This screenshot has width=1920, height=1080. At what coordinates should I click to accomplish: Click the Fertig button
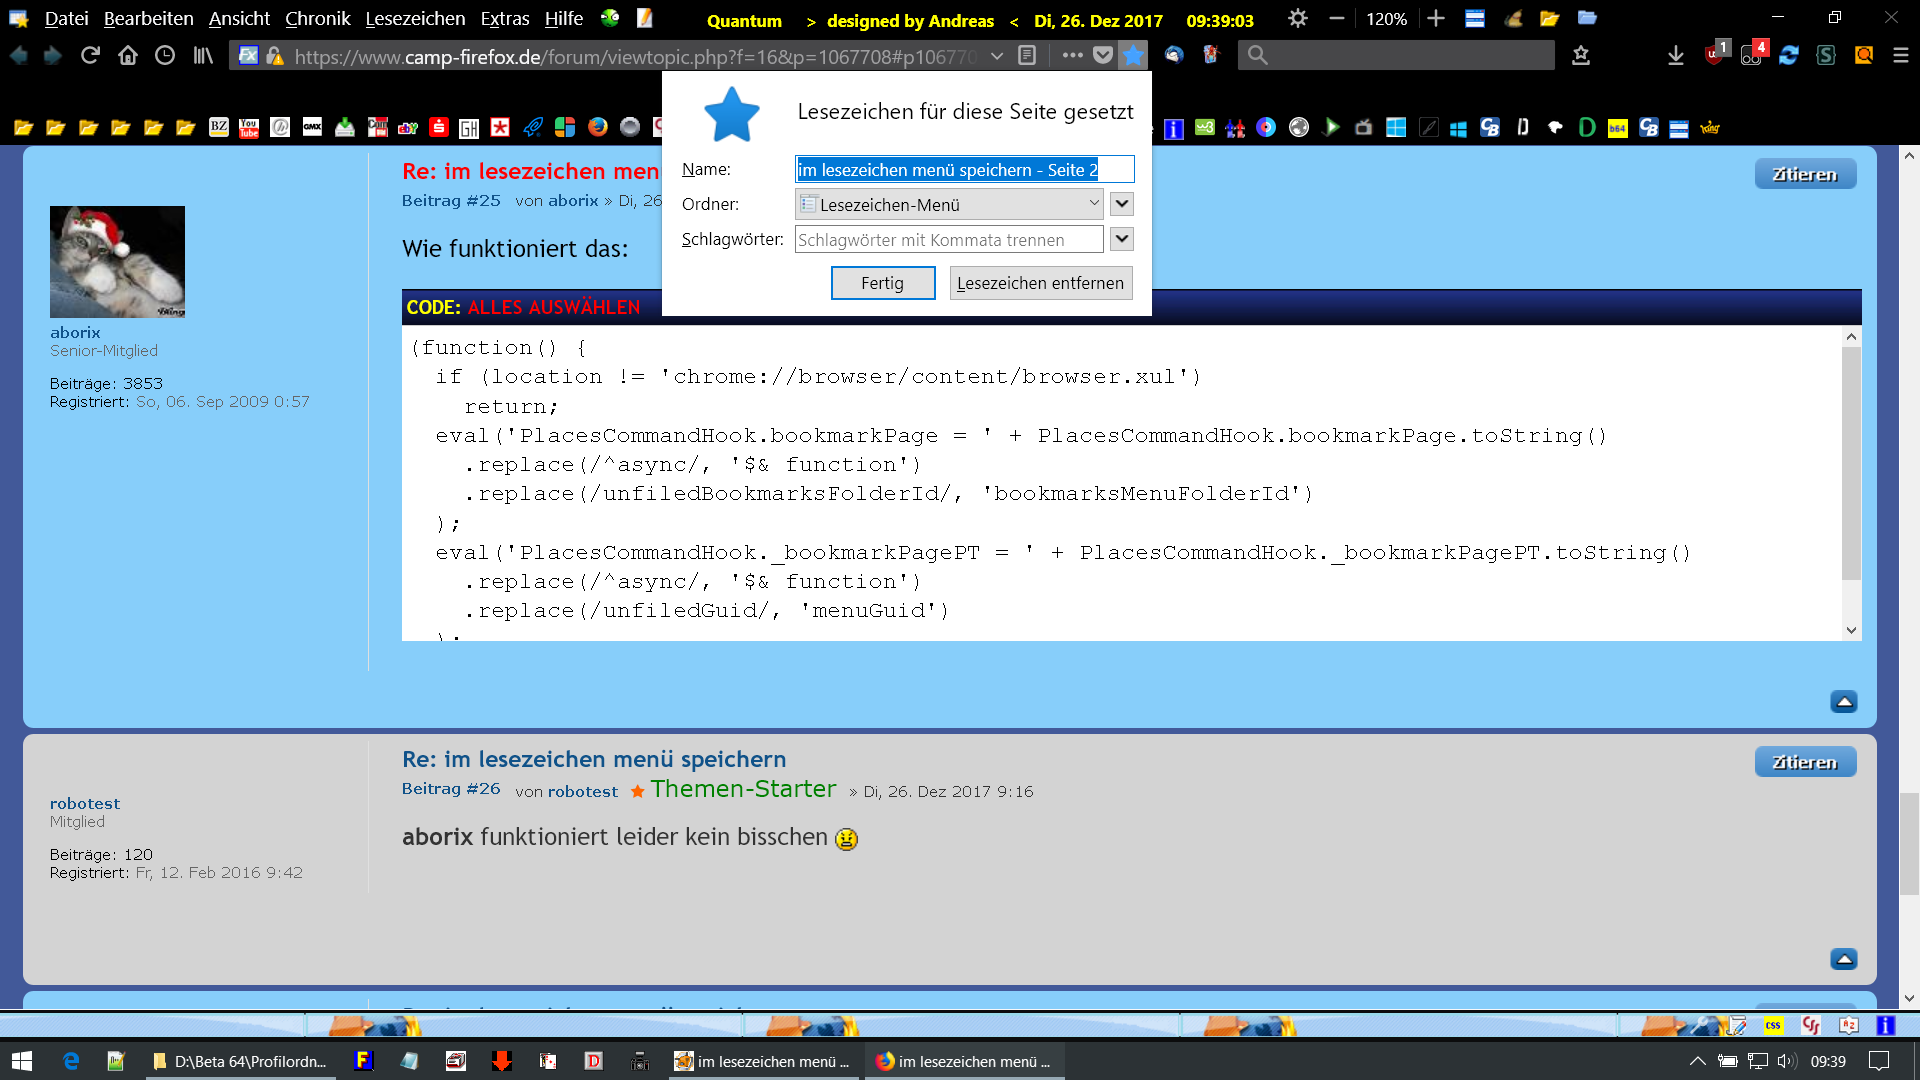882,283
